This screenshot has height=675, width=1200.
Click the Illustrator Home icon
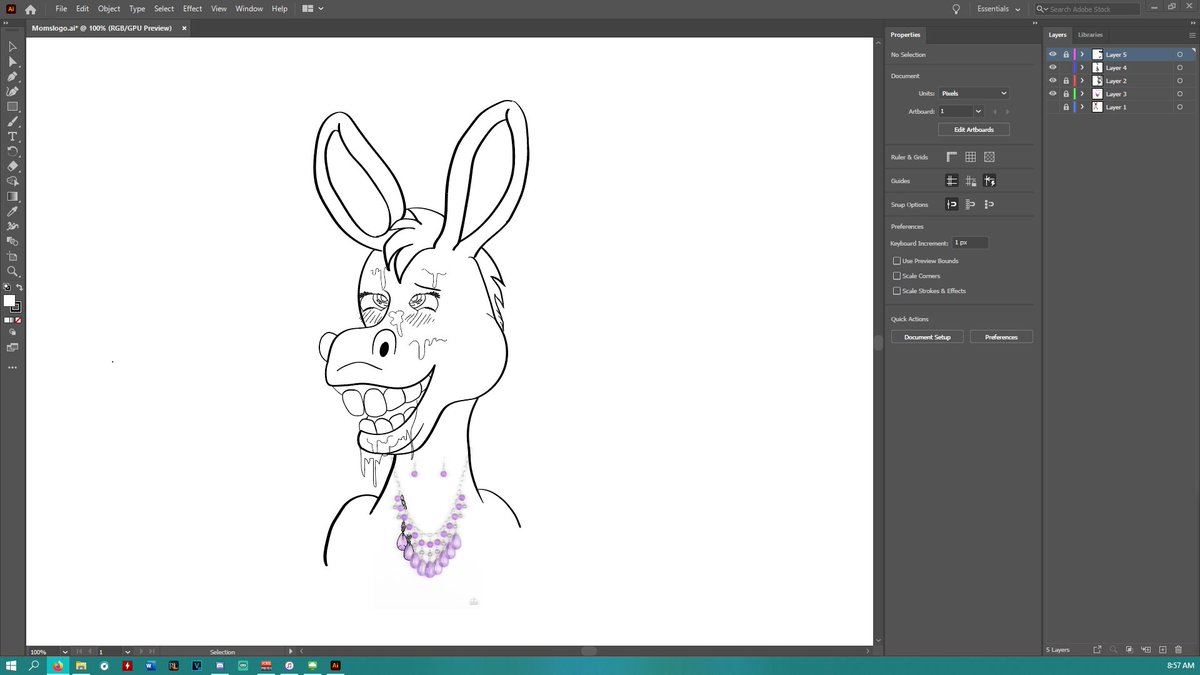31,9
